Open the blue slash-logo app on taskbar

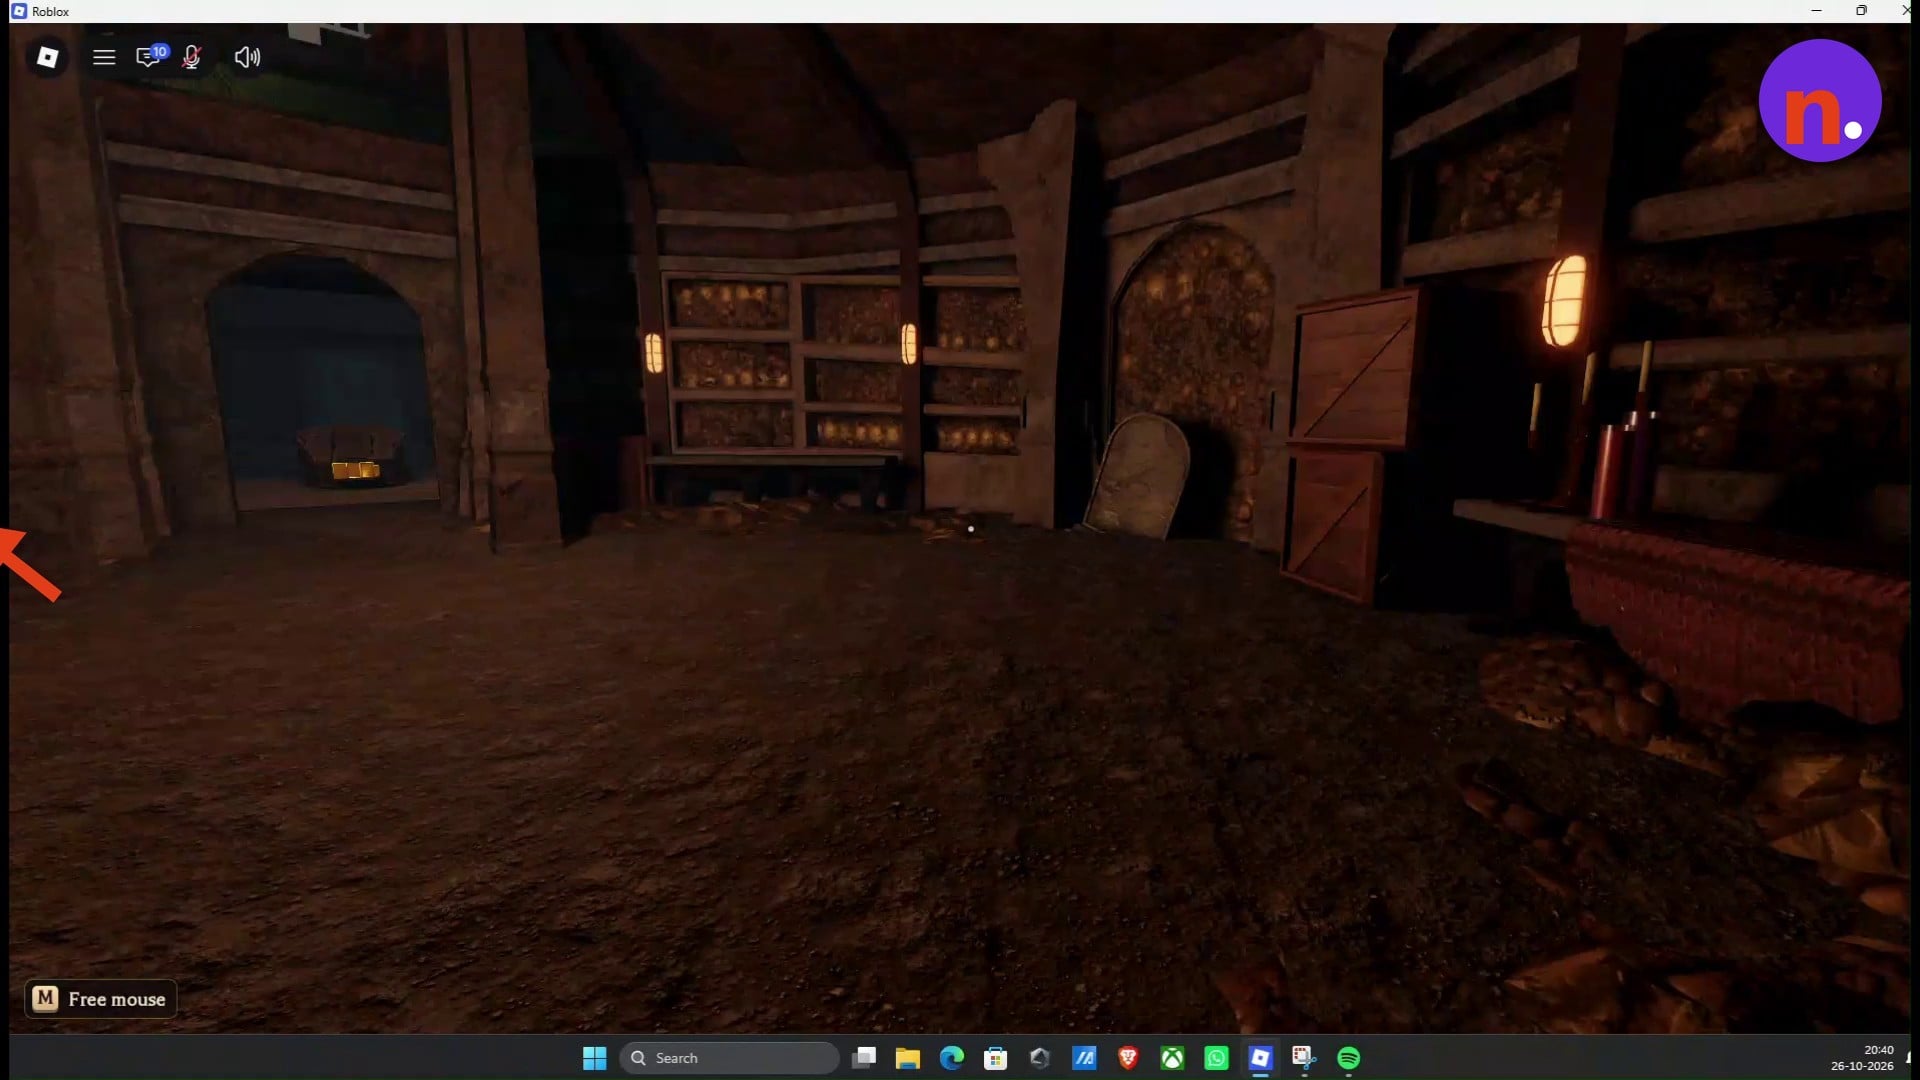point(1084,1058)
